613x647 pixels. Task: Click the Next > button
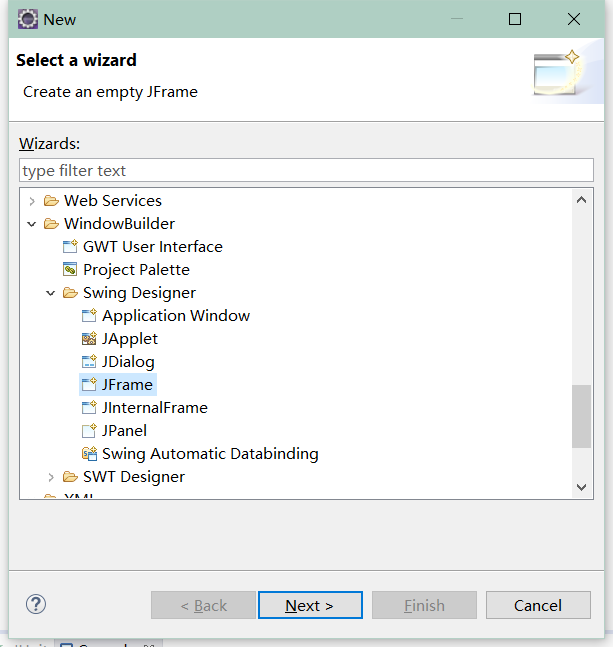[310, 605]
